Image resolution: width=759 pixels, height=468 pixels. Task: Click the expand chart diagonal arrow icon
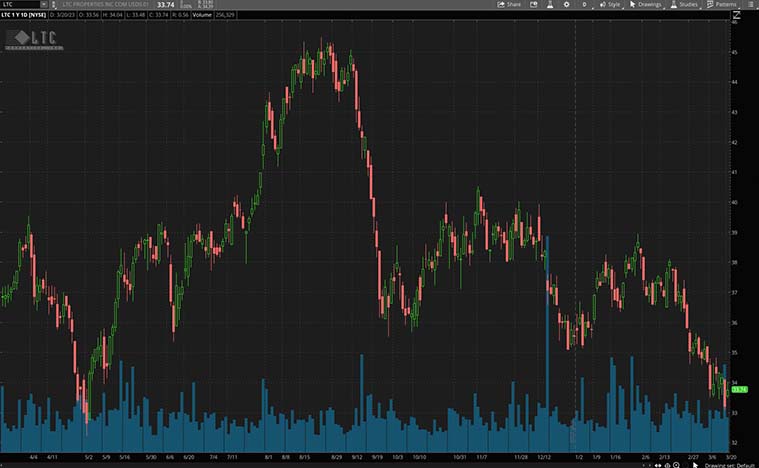click(x=737, y=16)
